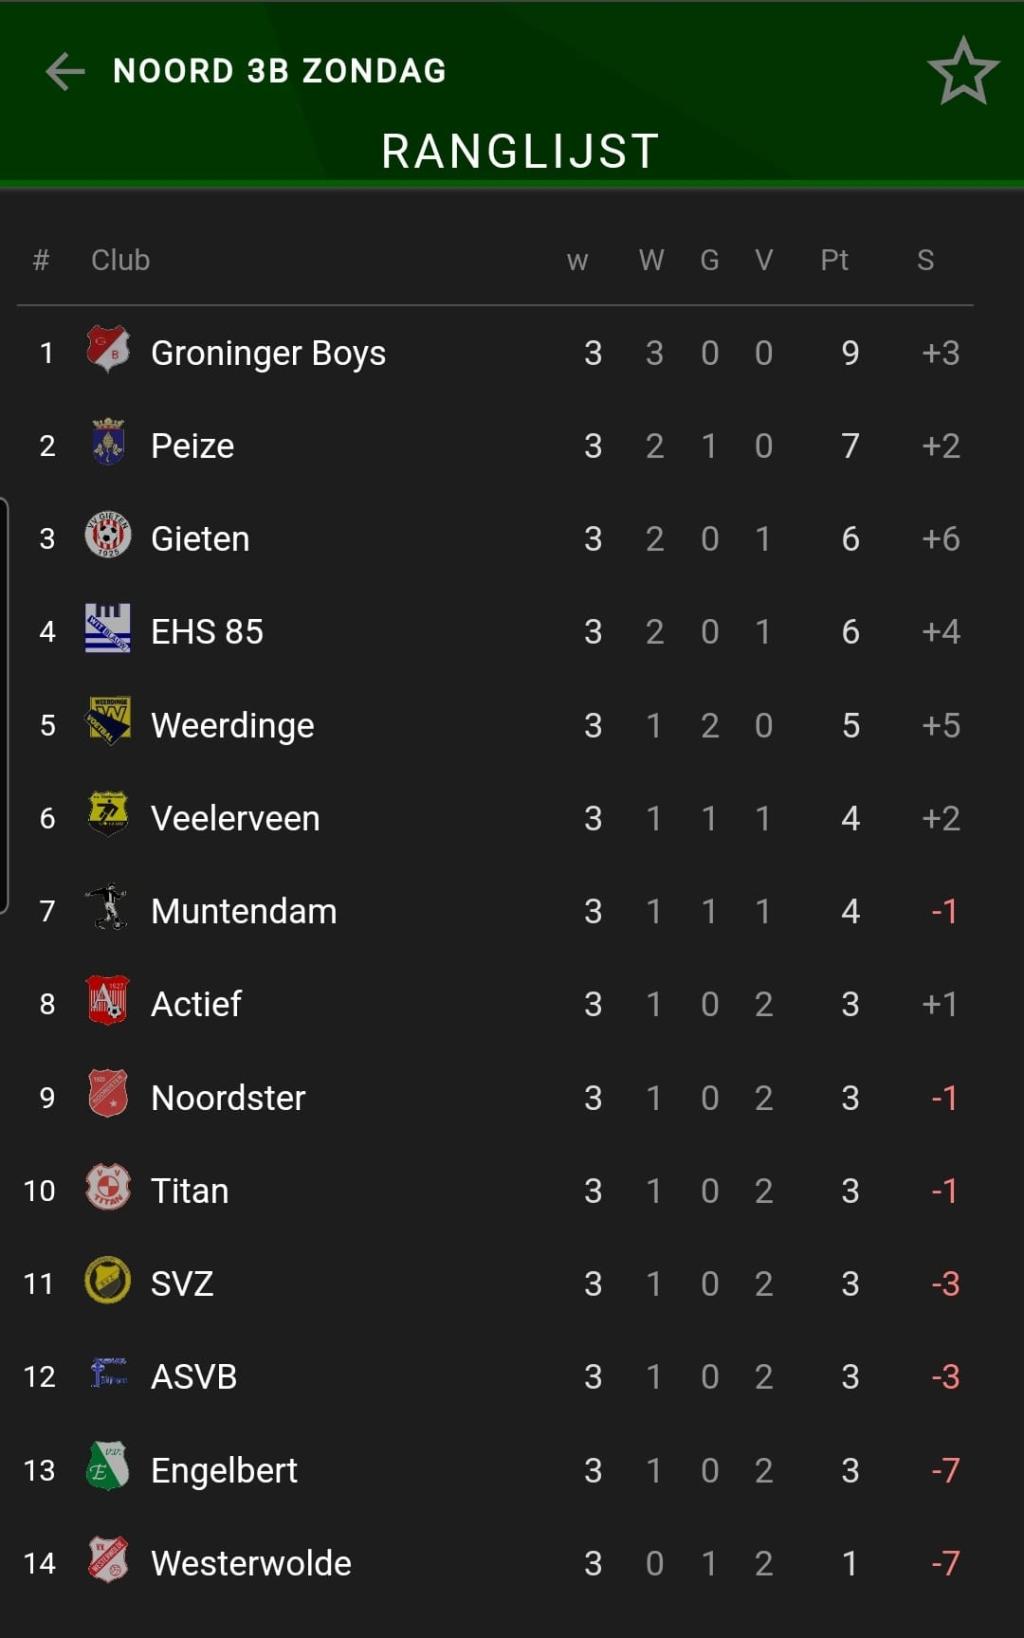Screen dimensions: 1024x1638
Task: Select the Engelbert green logo
Action: [108, 1467]
